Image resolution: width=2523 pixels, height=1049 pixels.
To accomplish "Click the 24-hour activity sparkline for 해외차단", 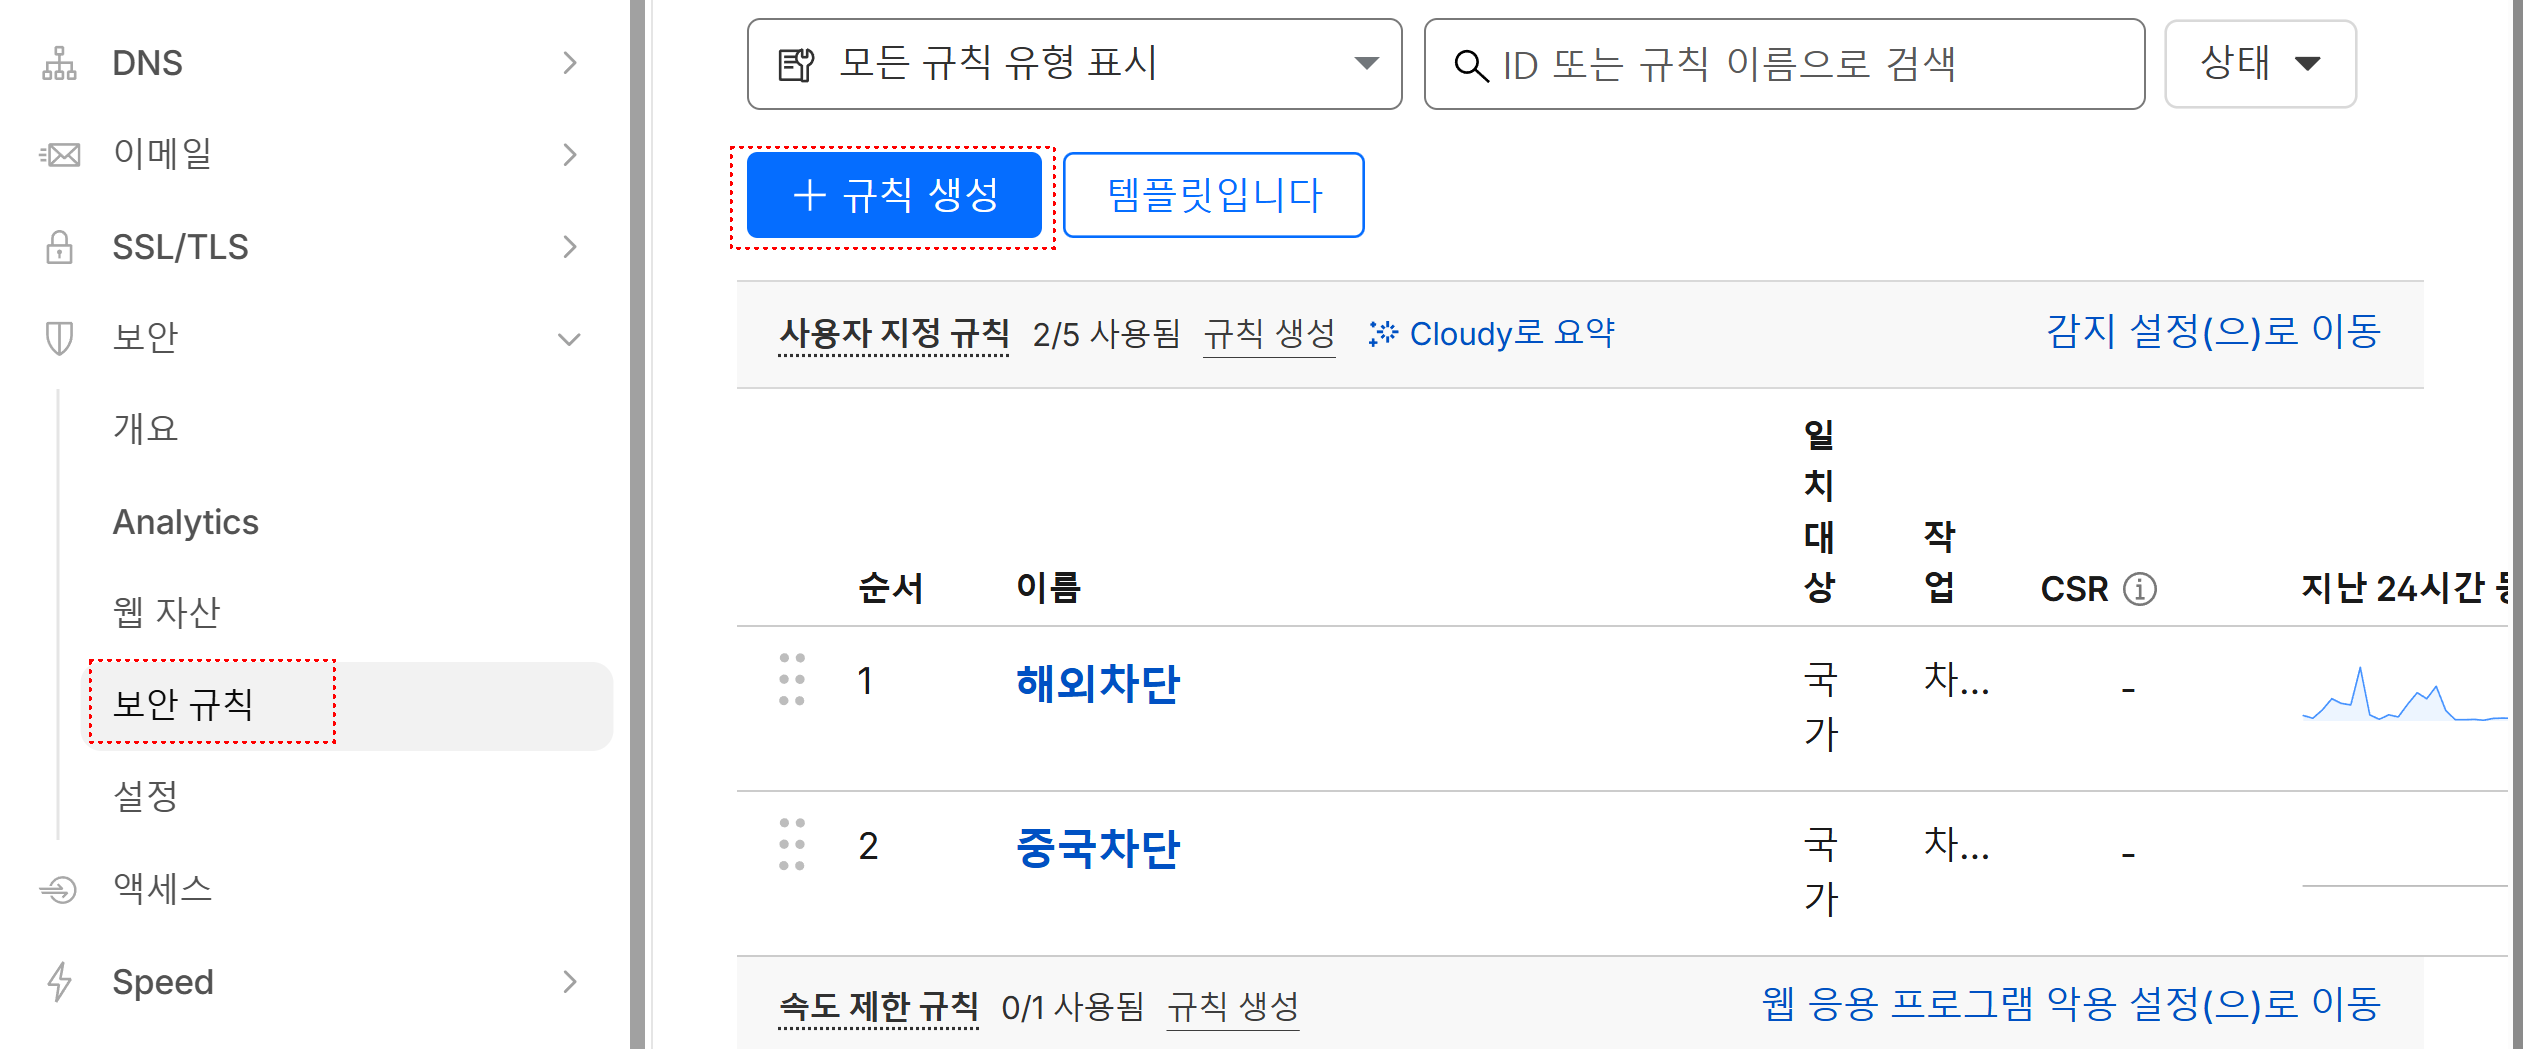I will click(x=2404, y=693).
